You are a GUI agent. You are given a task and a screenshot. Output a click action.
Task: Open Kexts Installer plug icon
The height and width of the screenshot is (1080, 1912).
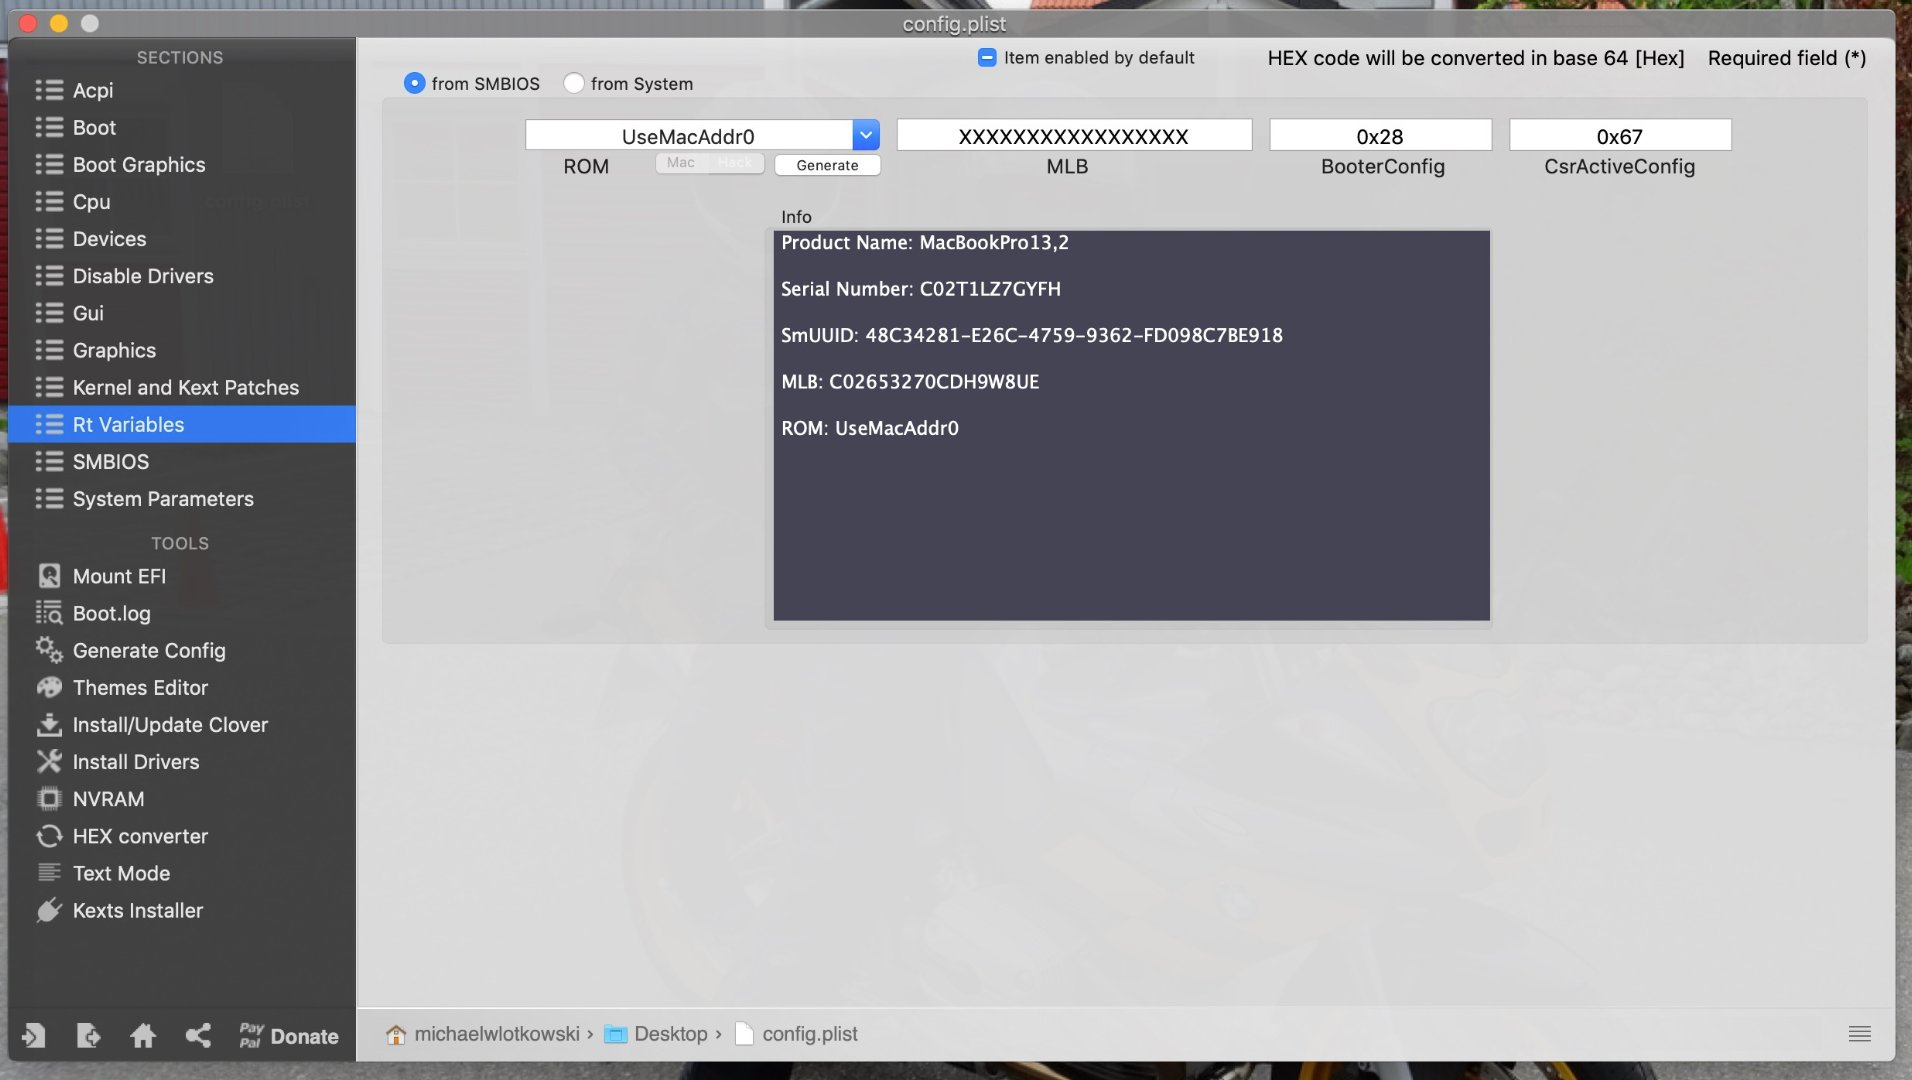pyautogui.click(x=49, y=910)
